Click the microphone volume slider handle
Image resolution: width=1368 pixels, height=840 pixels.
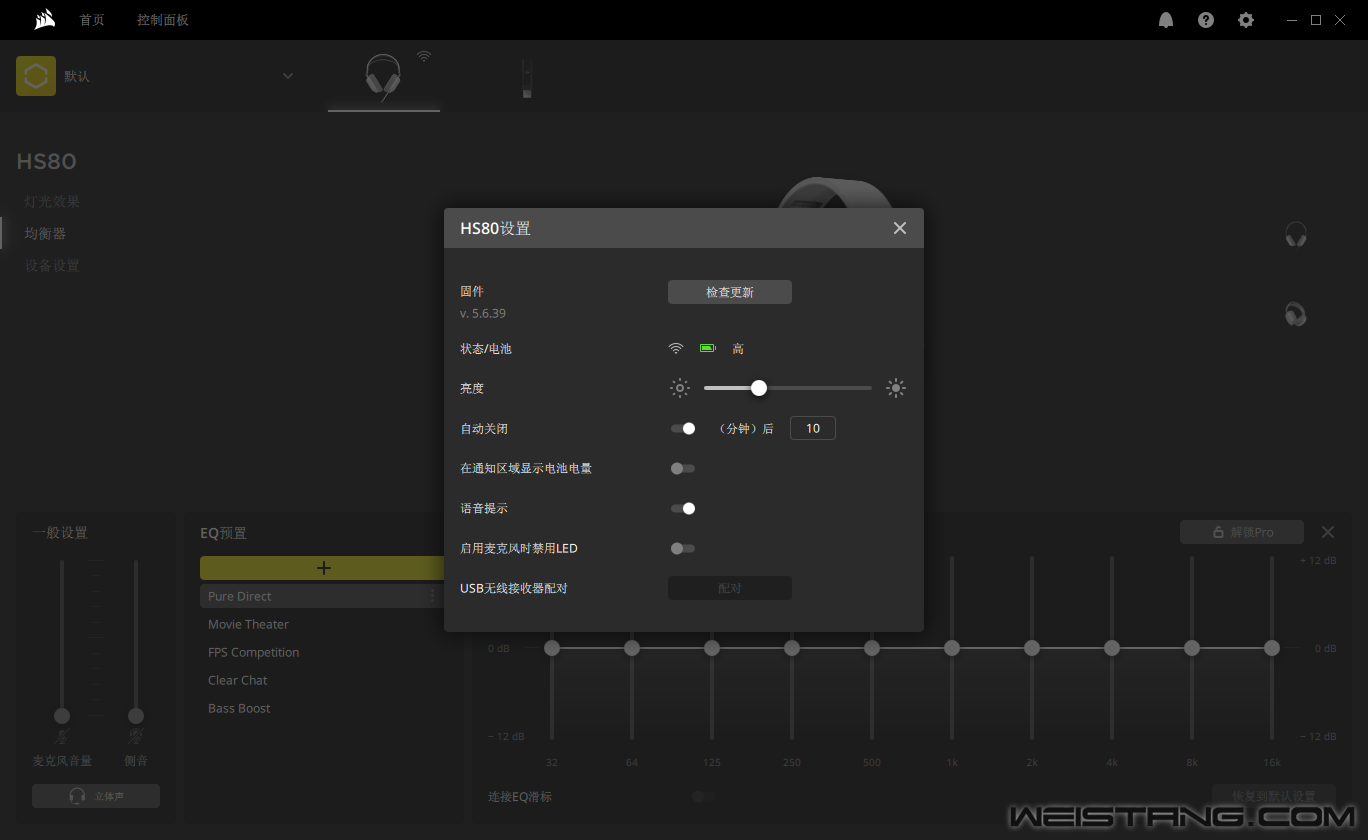point(62,716)
